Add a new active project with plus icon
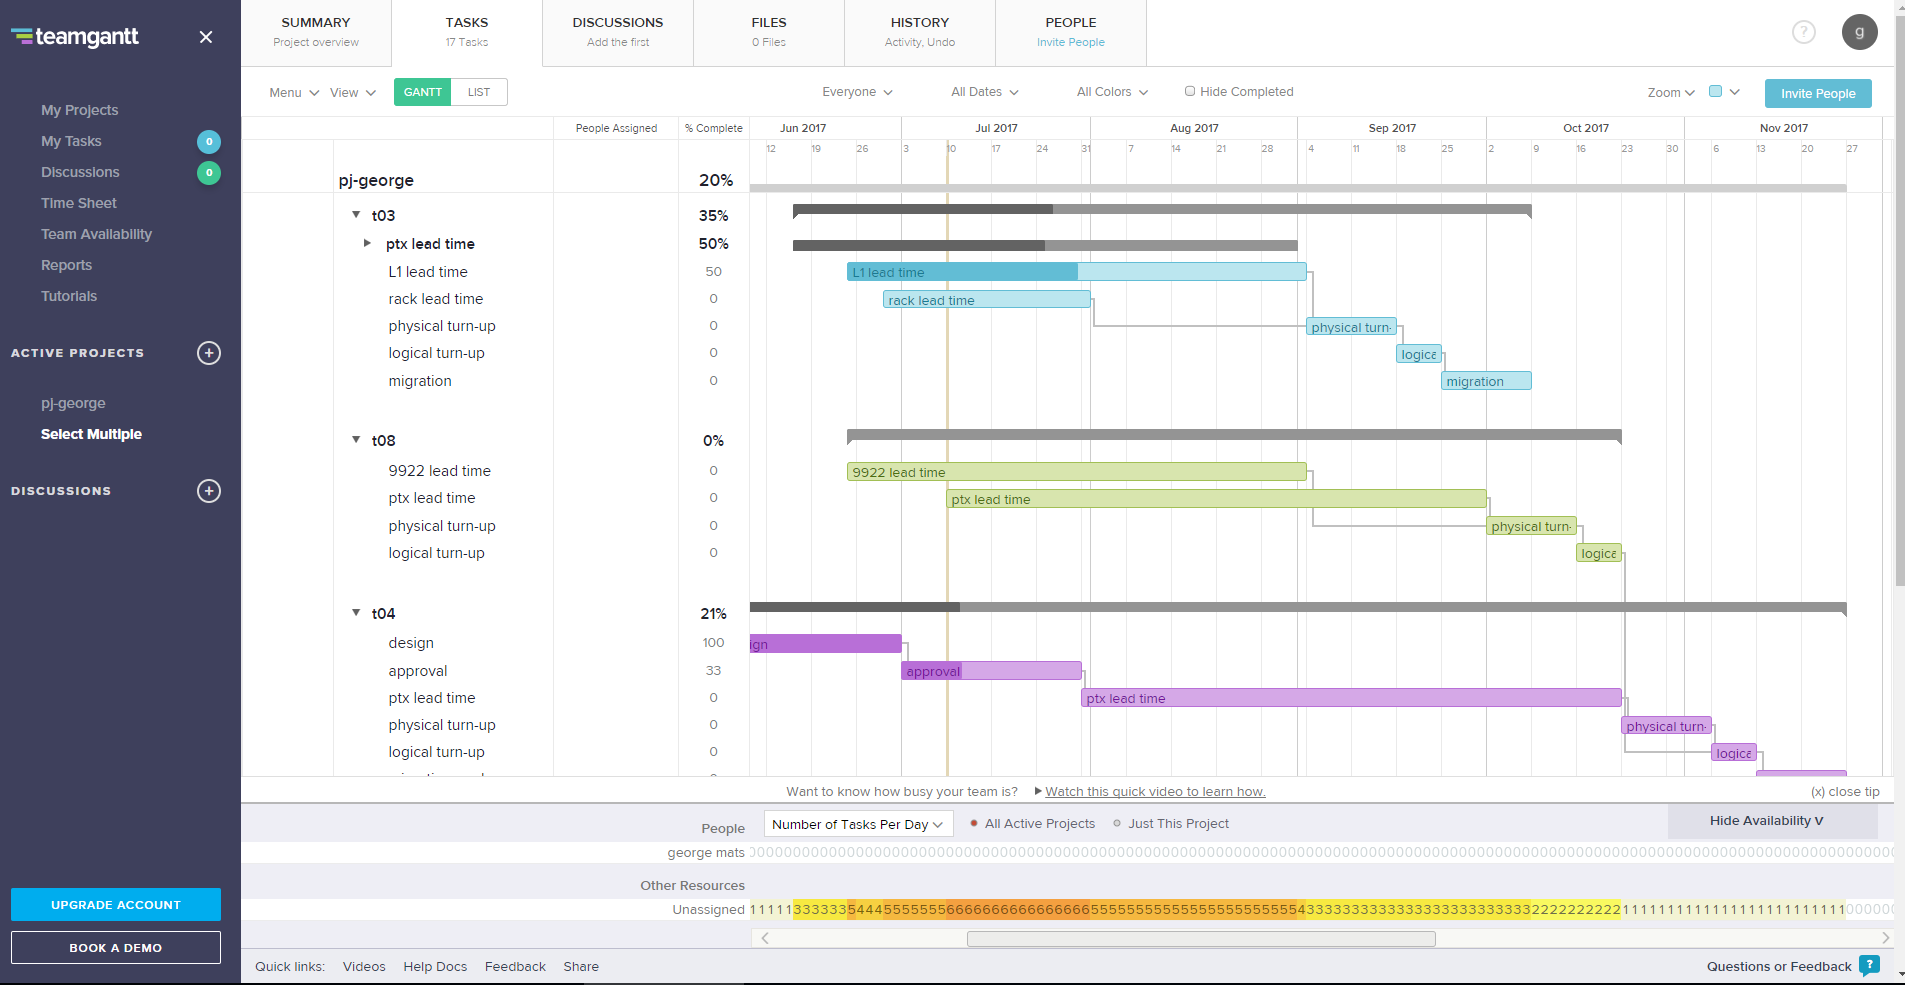The width and height of the screenshot is (1905, 985). [x=209, y=353]
